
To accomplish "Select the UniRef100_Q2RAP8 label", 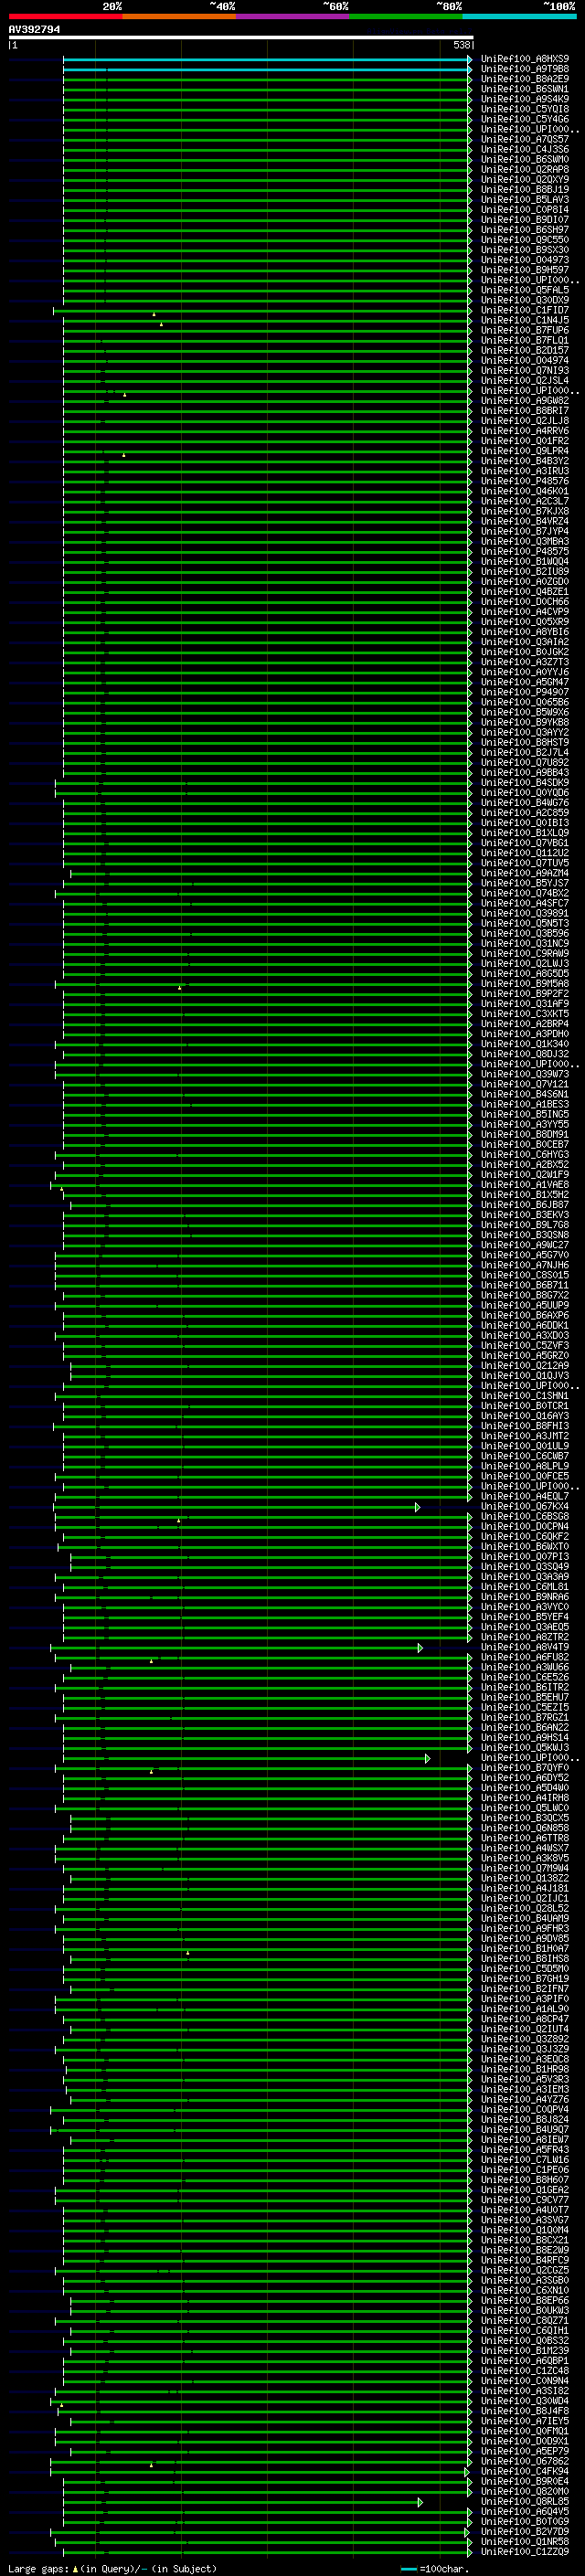I will pyautogui.click(x=525, y=170).
